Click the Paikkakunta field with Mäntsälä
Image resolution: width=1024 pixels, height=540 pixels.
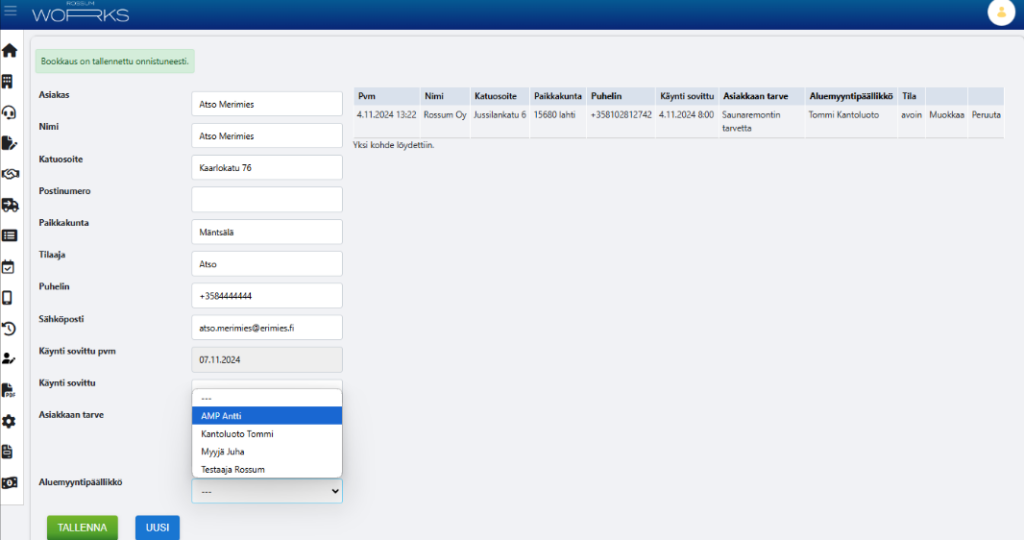[266, 232]
